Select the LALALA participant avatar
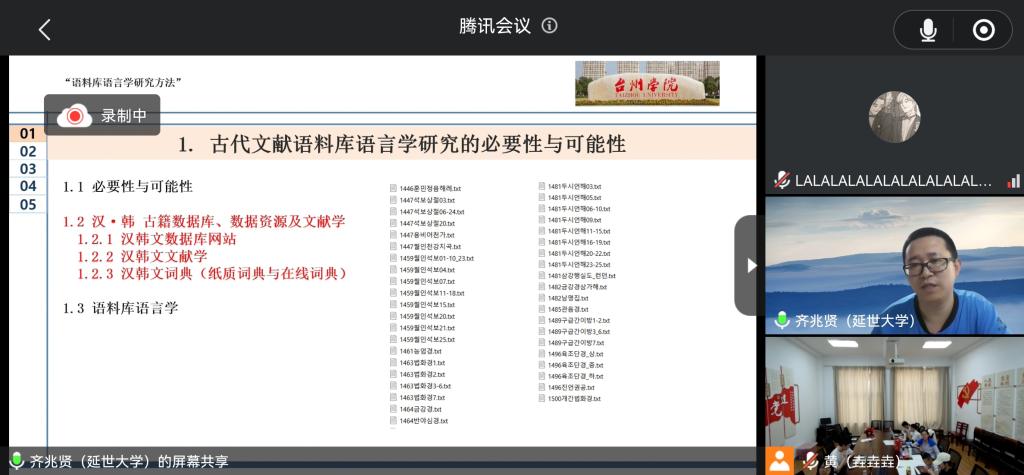This screenshot has height=475, width=1024. click(894, 117)
